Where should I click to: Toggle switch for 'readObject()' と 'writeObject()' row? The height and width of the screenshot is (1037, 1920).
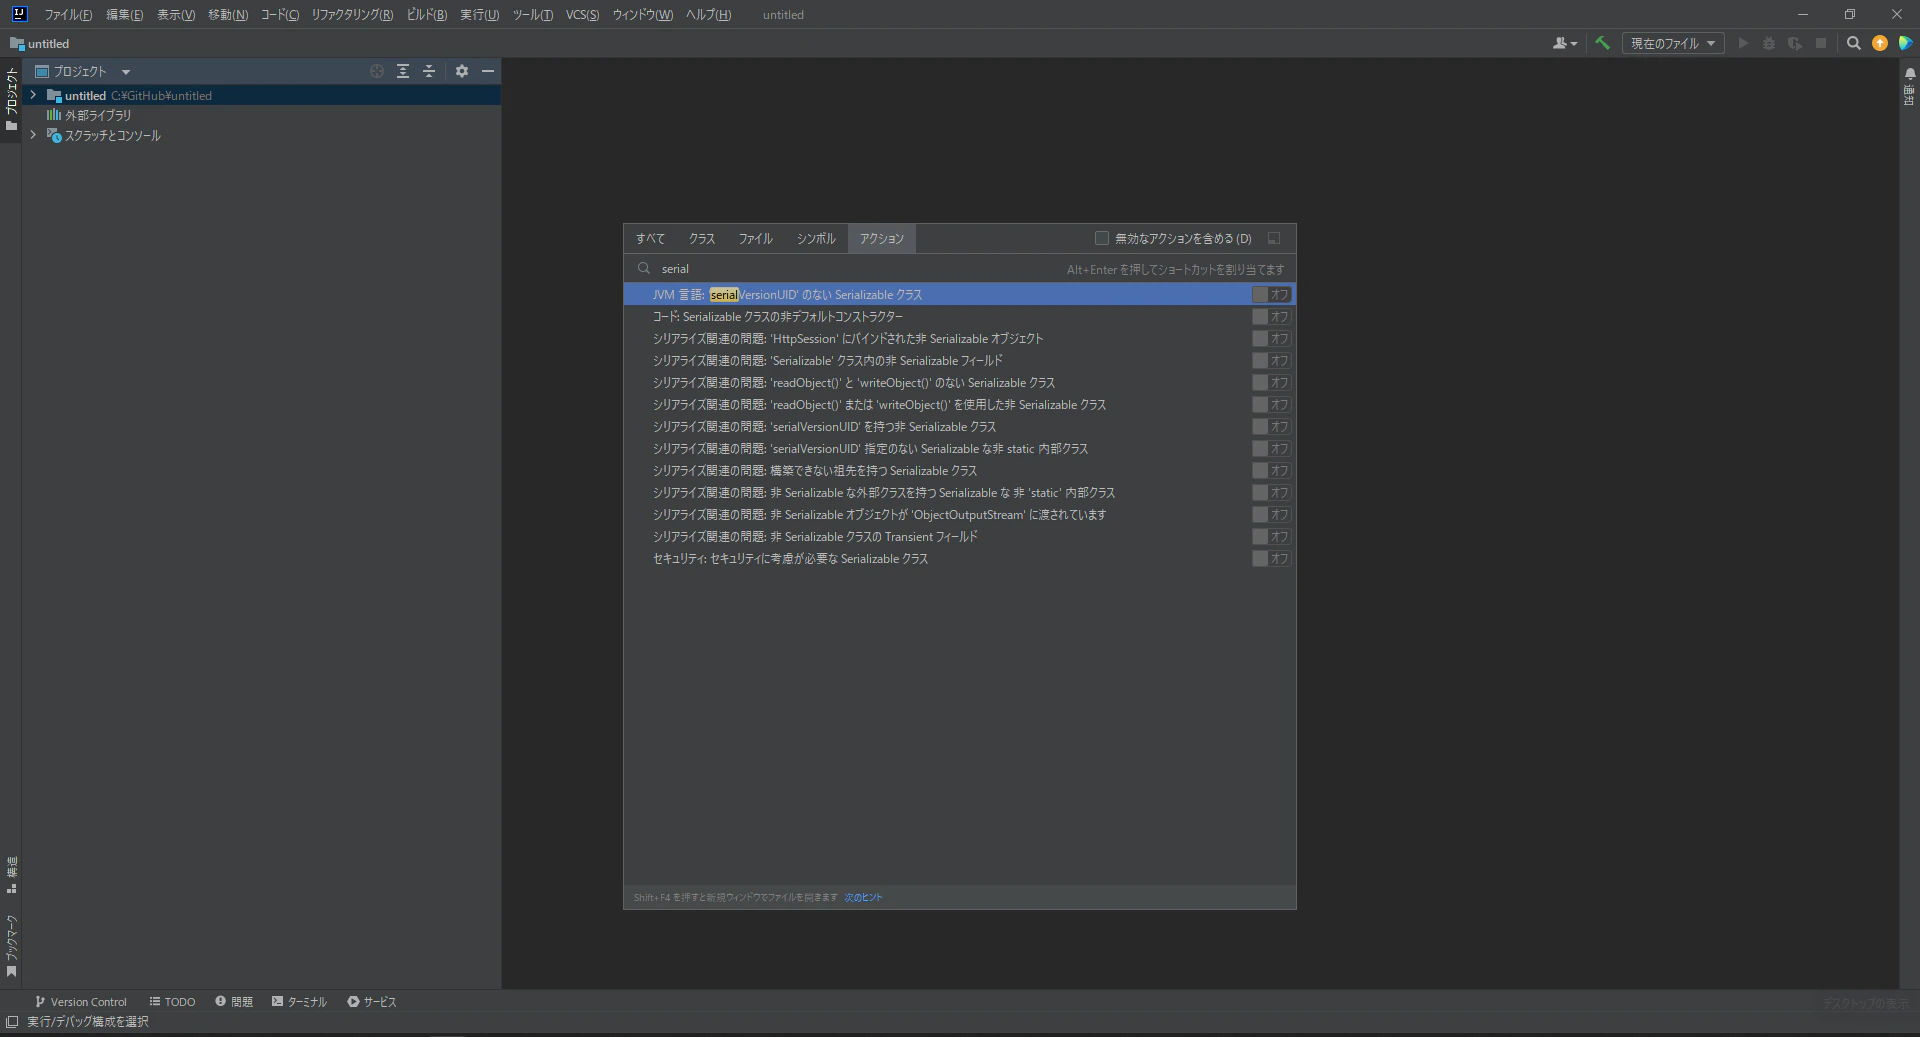[1271, 383]
